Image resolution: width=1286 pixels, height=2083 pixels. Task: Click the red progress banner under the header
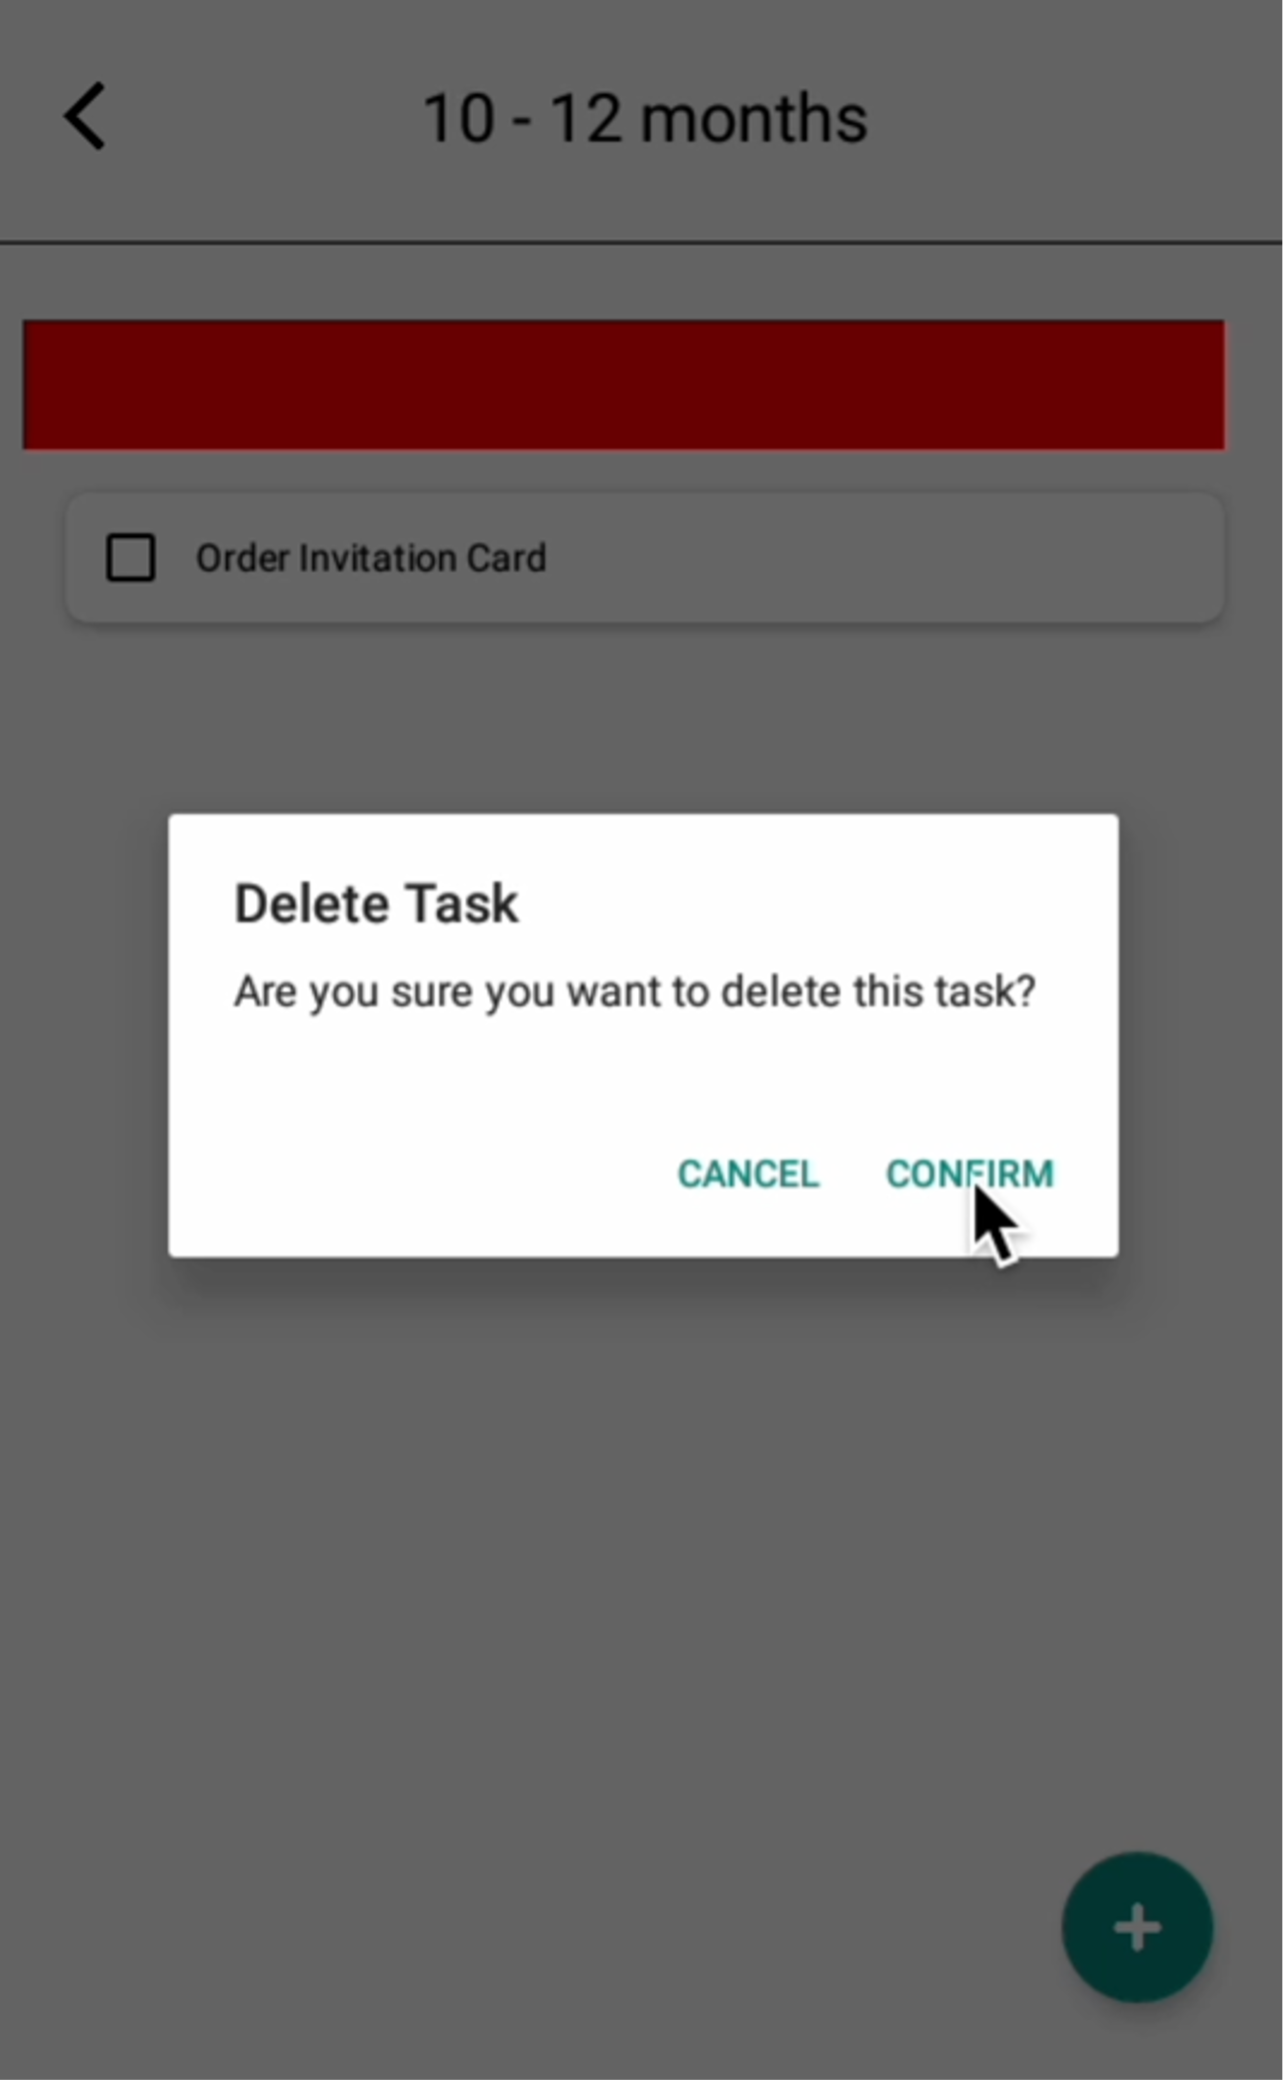click(624, 385)
